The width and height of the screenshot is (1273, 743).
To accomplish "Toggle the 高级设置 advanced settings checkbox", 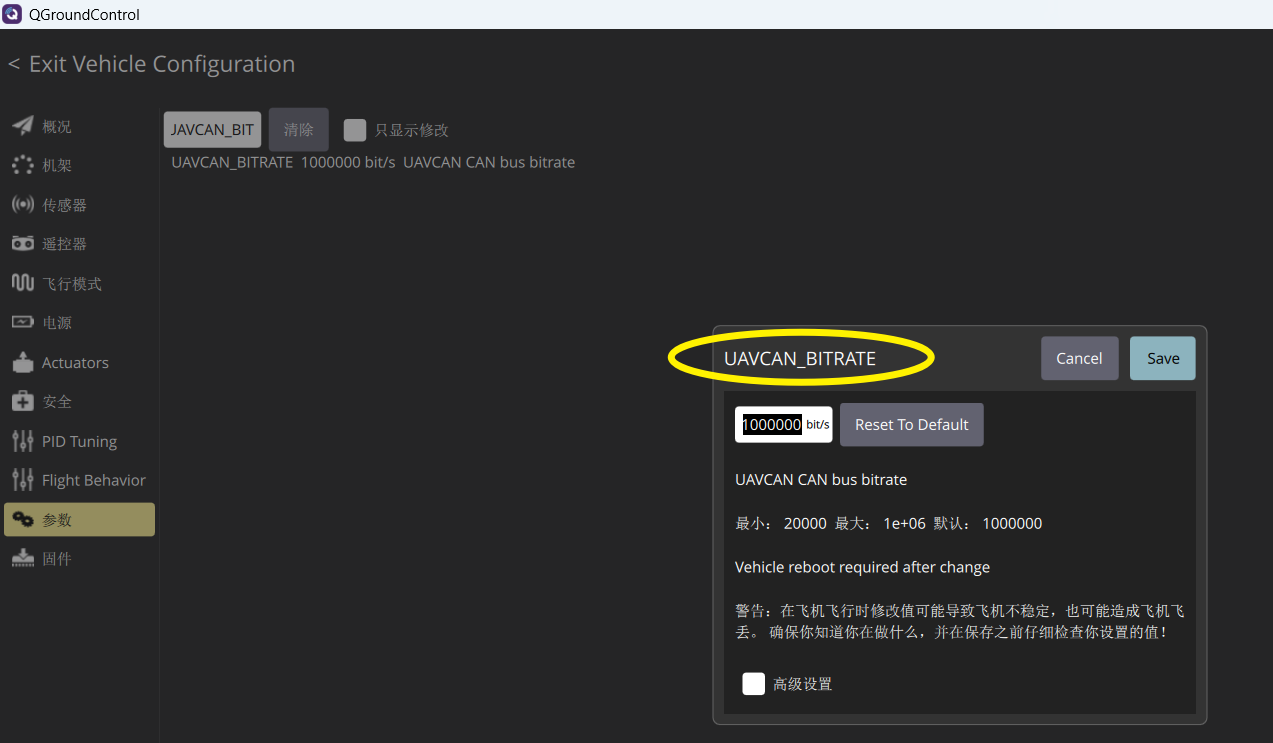I will (754, 684).
